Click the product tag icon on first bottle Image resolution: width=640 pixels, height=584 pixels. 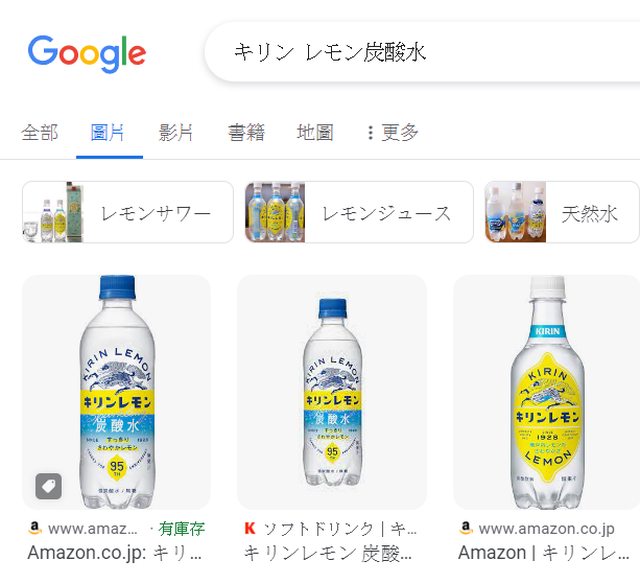pyautogui.click(x=49, y=486)
